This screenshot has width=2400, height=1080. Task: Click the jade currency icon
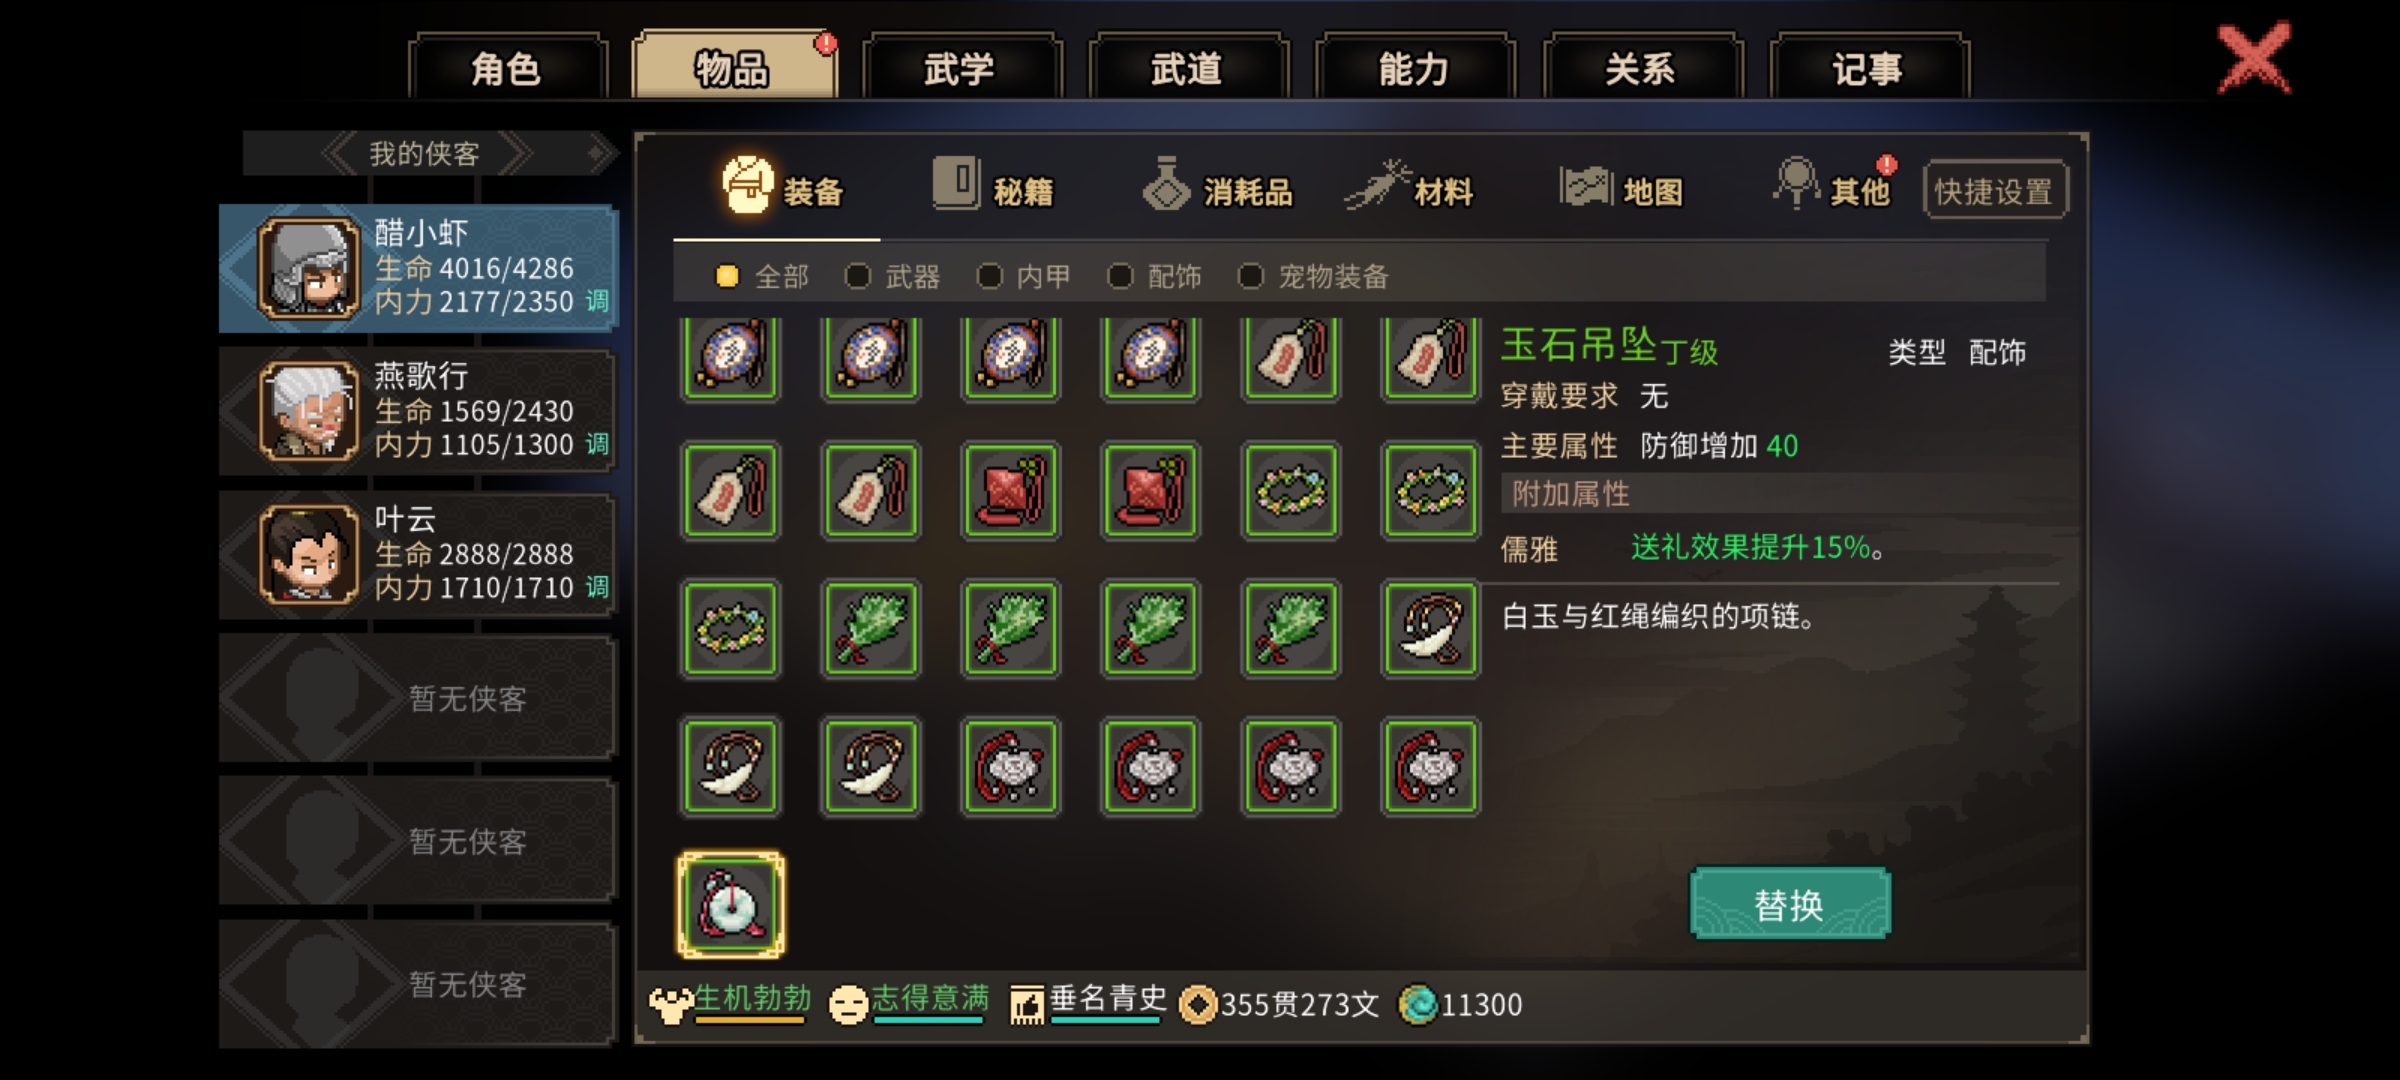(x=1418, y=1004)
